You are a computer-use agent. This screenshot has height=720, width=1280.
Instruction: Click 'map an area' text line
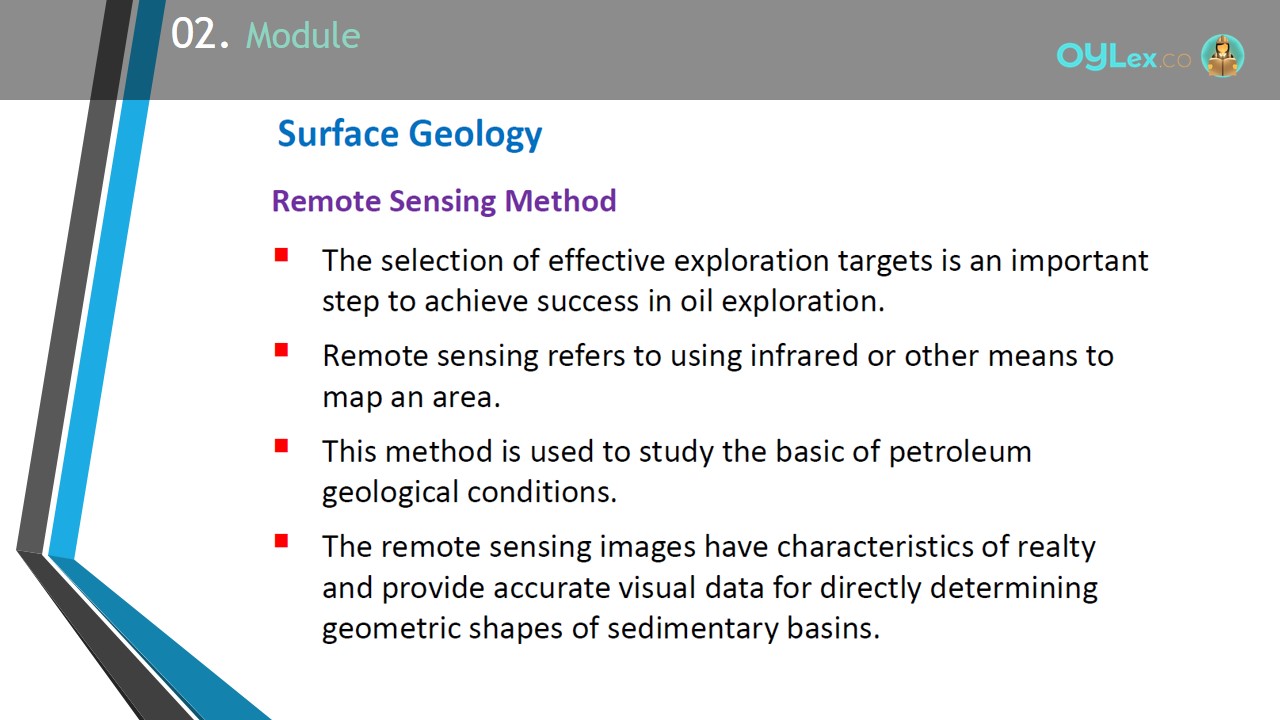(411, 397)
